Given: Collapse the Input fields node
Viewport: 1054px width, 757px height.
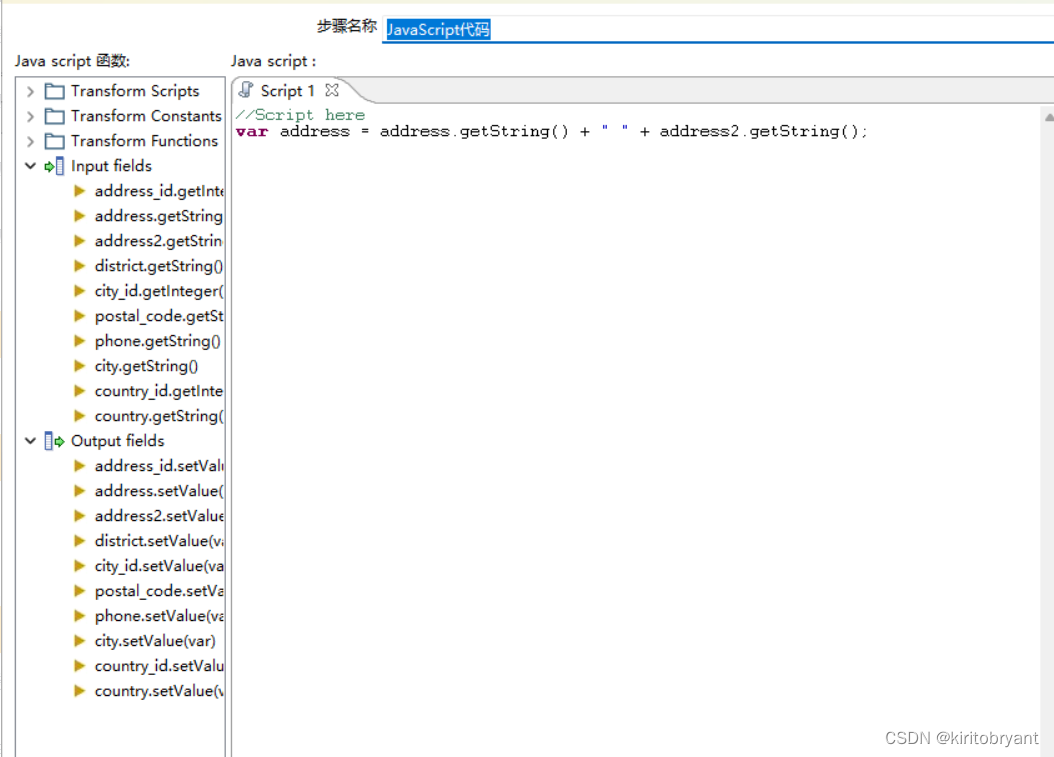Looking at the screenshot, I should pyautogui.click(x=30, y=165).
